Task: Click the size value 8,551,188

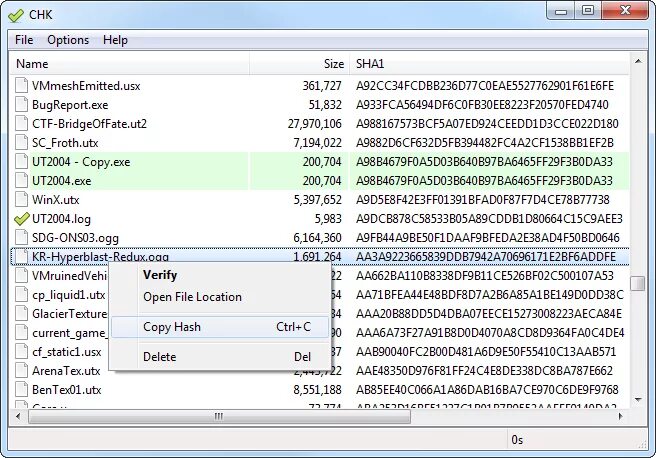Action: [318, 390]
